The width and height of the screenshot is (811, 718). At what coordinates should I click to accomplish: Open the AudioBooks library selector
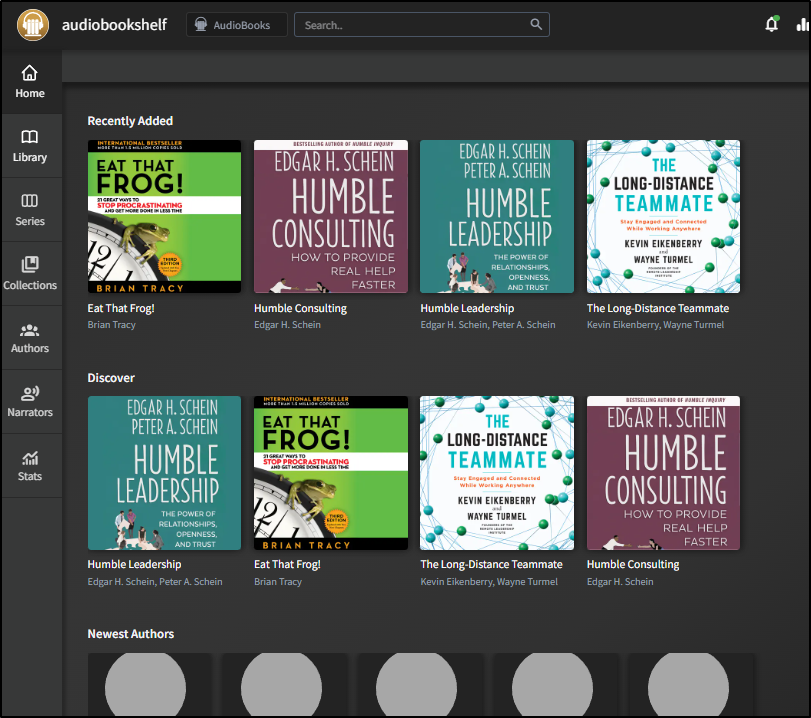pos(236,25)
